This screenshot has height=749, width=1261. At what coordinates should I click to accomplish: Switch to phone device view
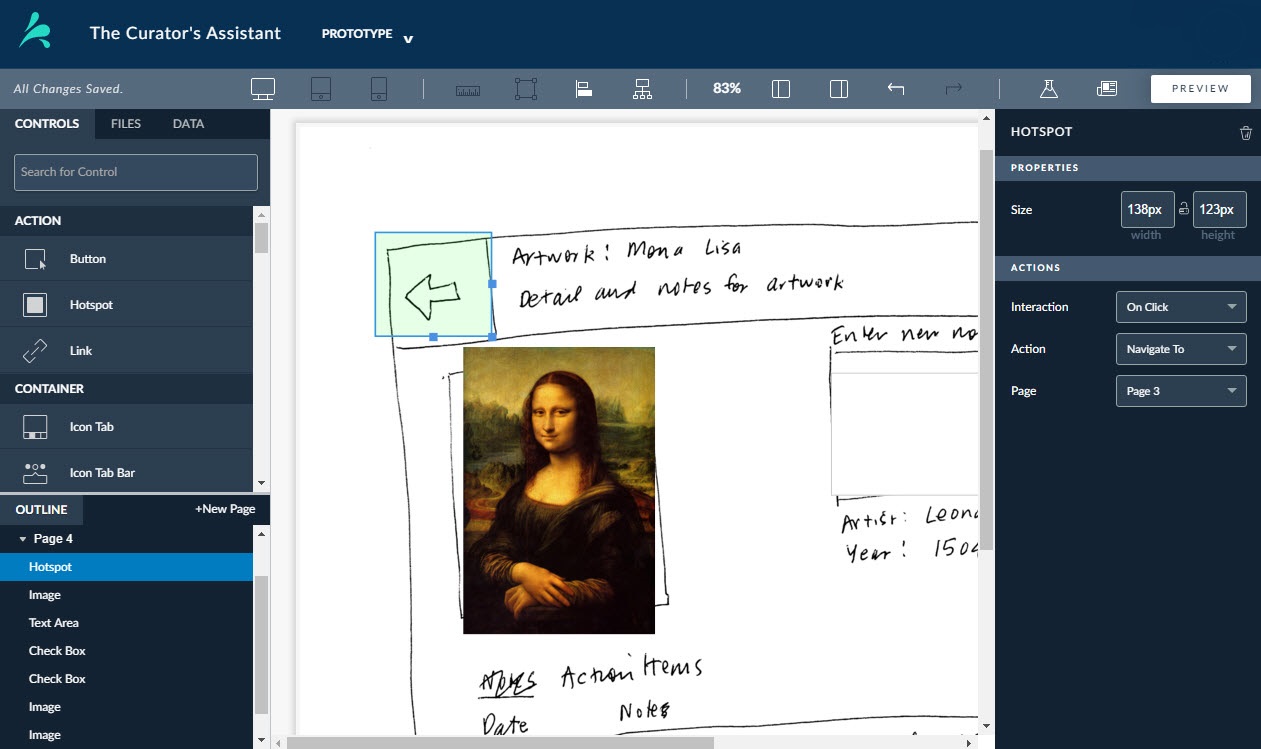[378, 89]
